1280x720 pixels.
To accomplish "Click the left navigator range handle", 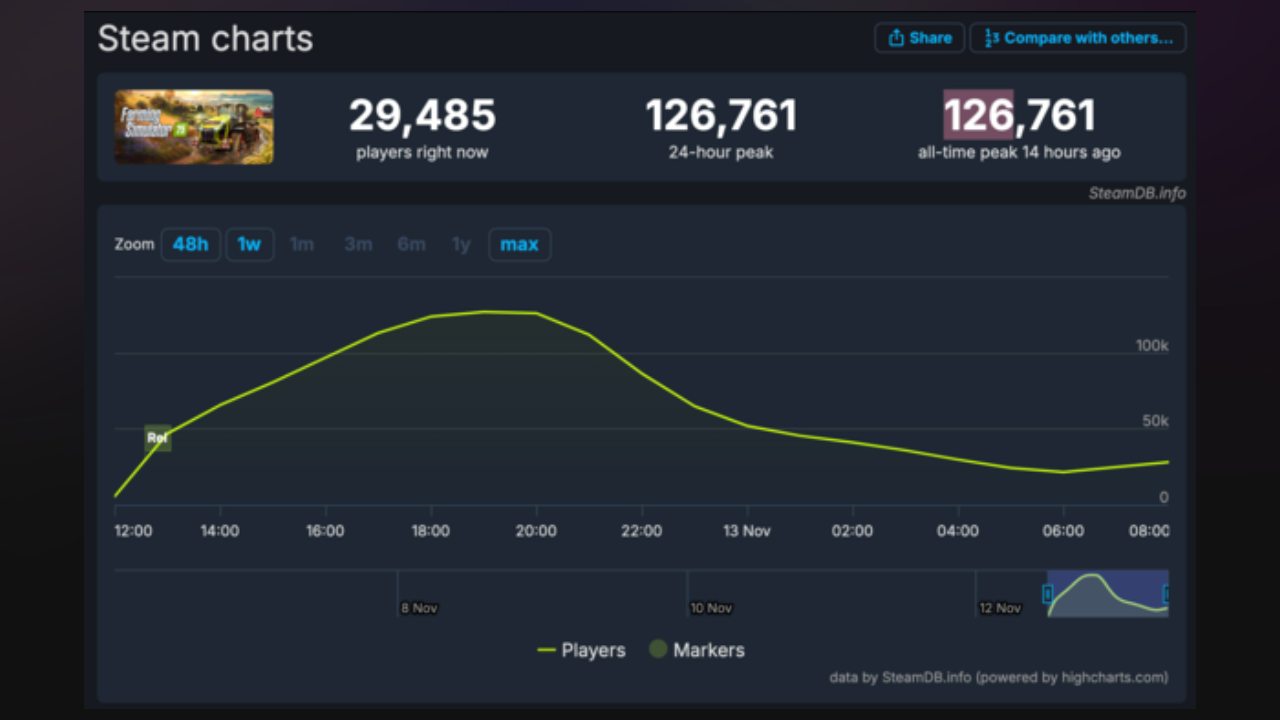I will pyautogui.click(x=1048, y=594).
